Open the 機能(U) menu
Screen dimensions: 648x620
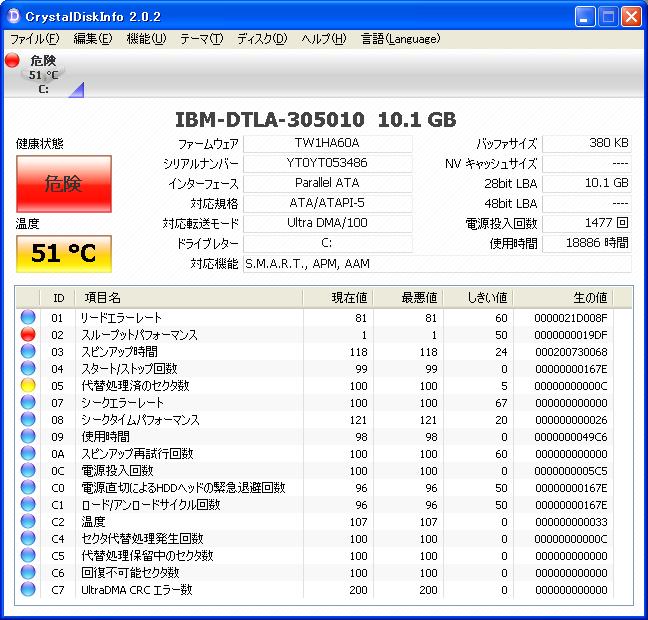[x=146, y=39]
